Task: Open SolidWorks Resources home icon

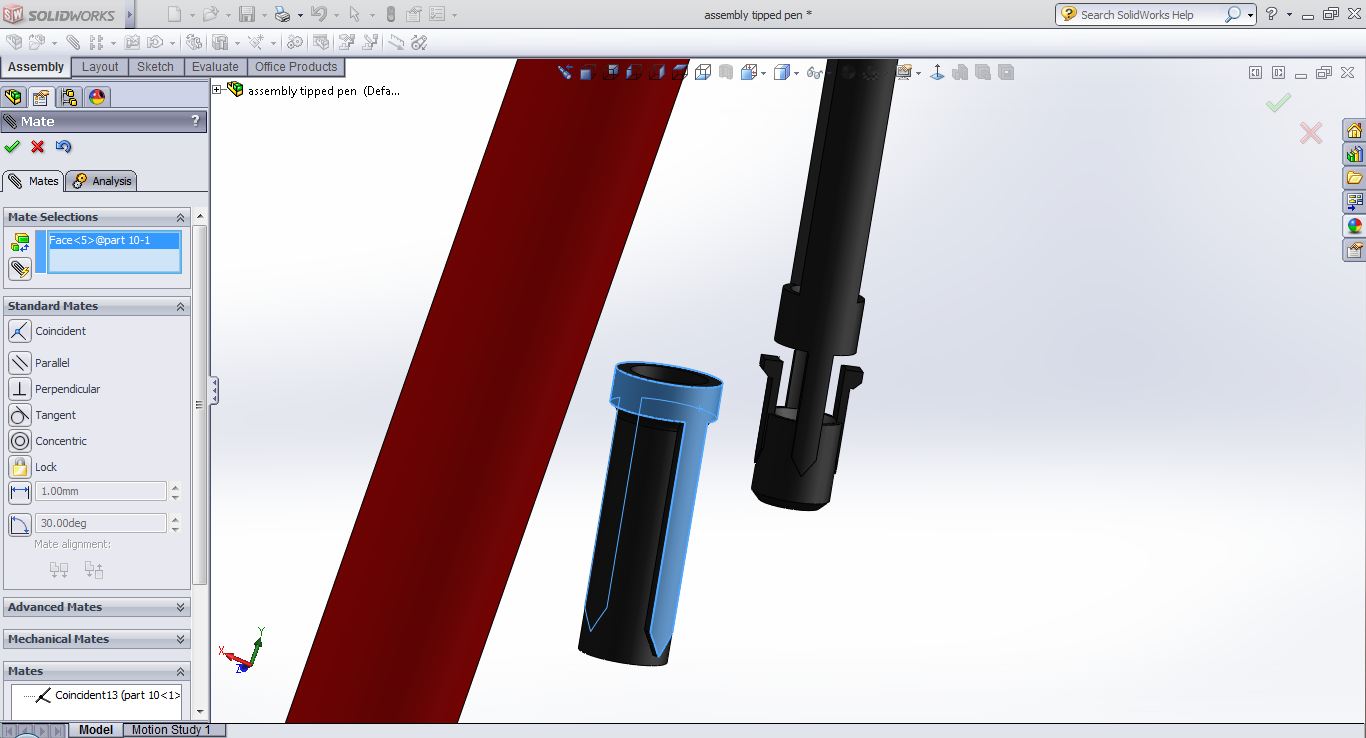Action: (x=1354, y=131)
